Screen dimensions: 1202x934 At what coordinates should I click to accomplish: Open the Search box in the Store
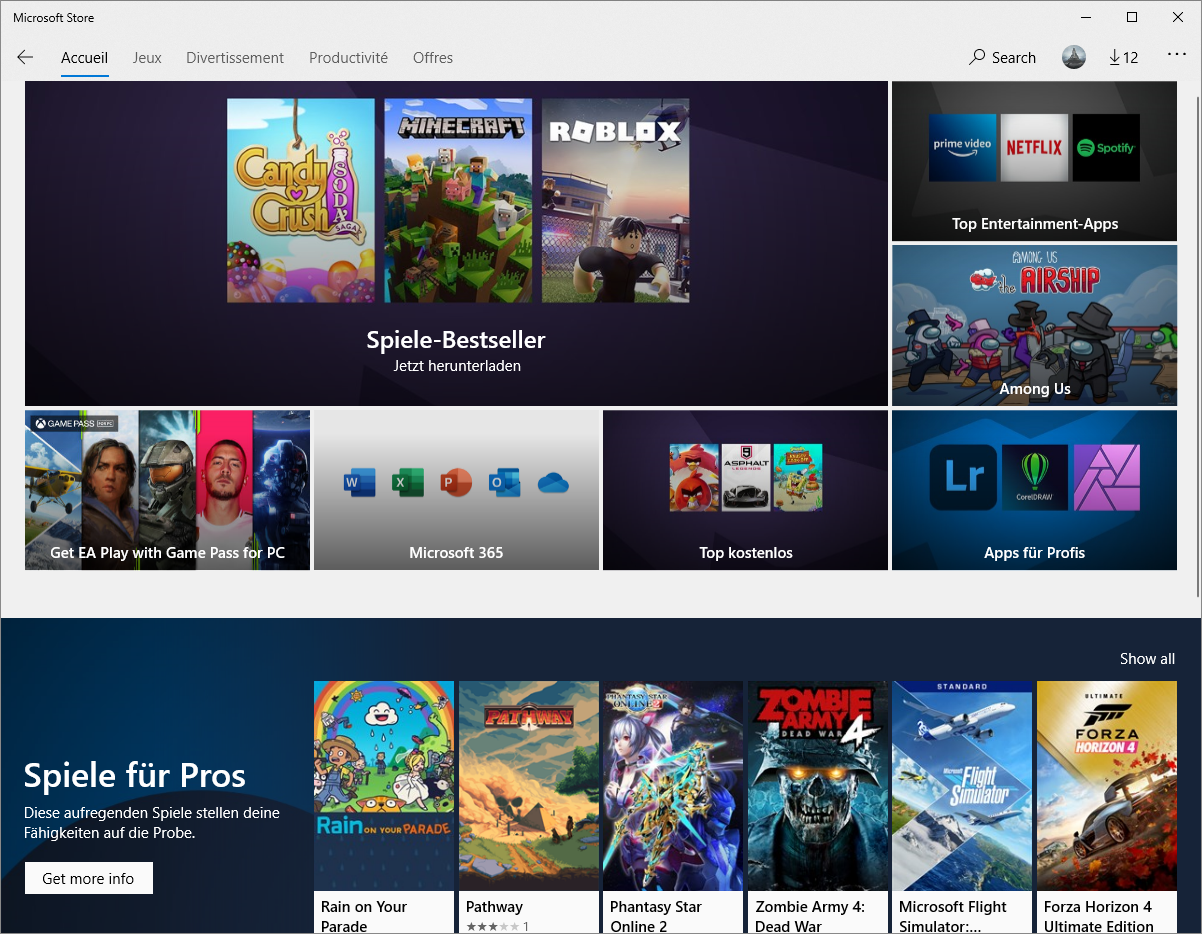click(x=1002, y=58)
